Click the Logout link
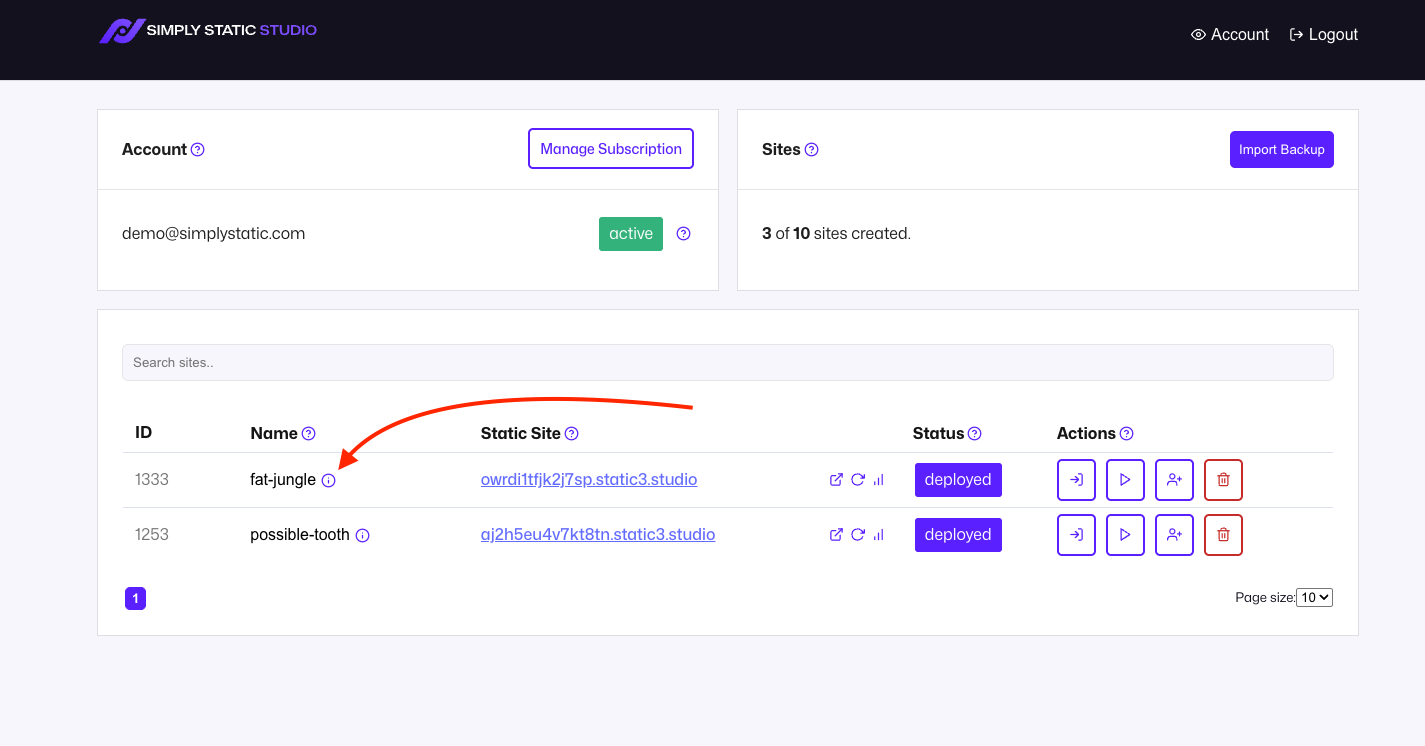1425x746 pixels. (x=1324, y=34)
